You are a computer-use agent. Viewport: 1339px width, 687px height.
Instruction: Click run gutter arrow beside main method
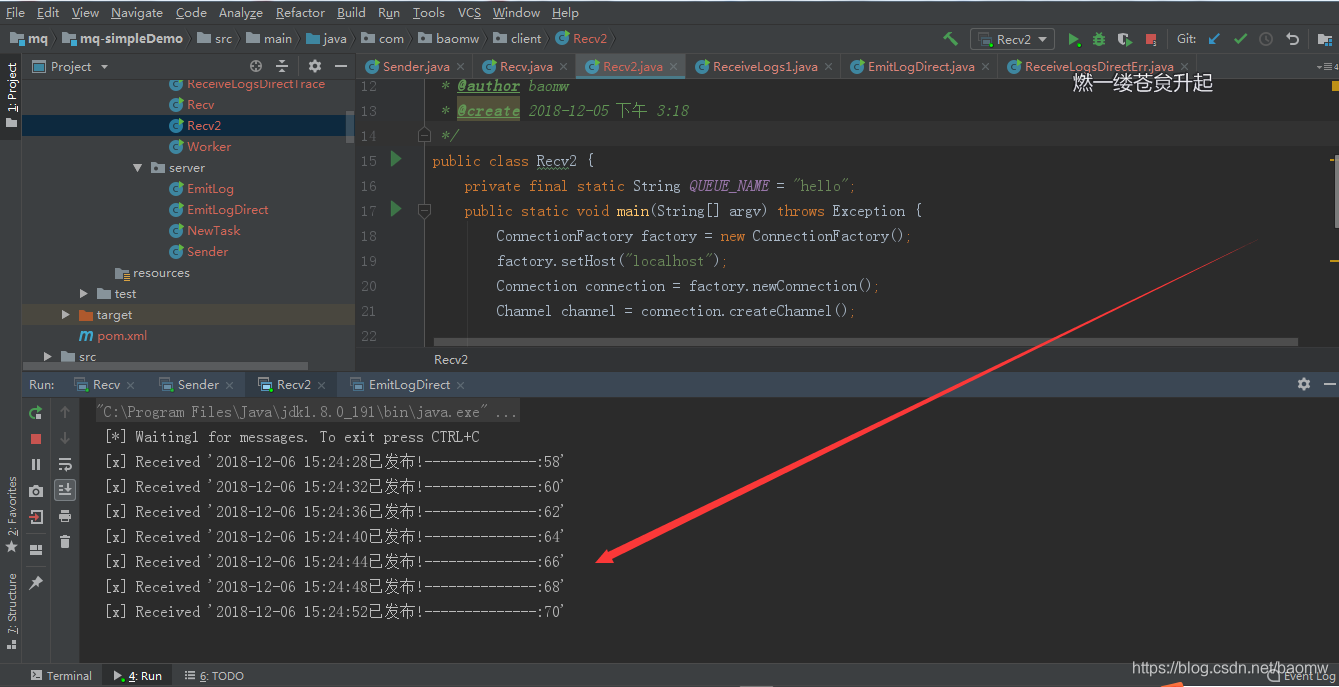coord(396,209)
